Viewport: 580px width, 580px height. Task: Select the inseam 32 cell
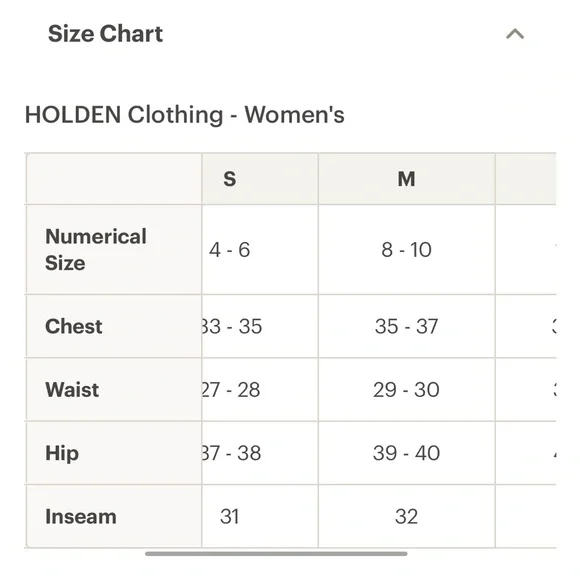[x=407, y=516]
